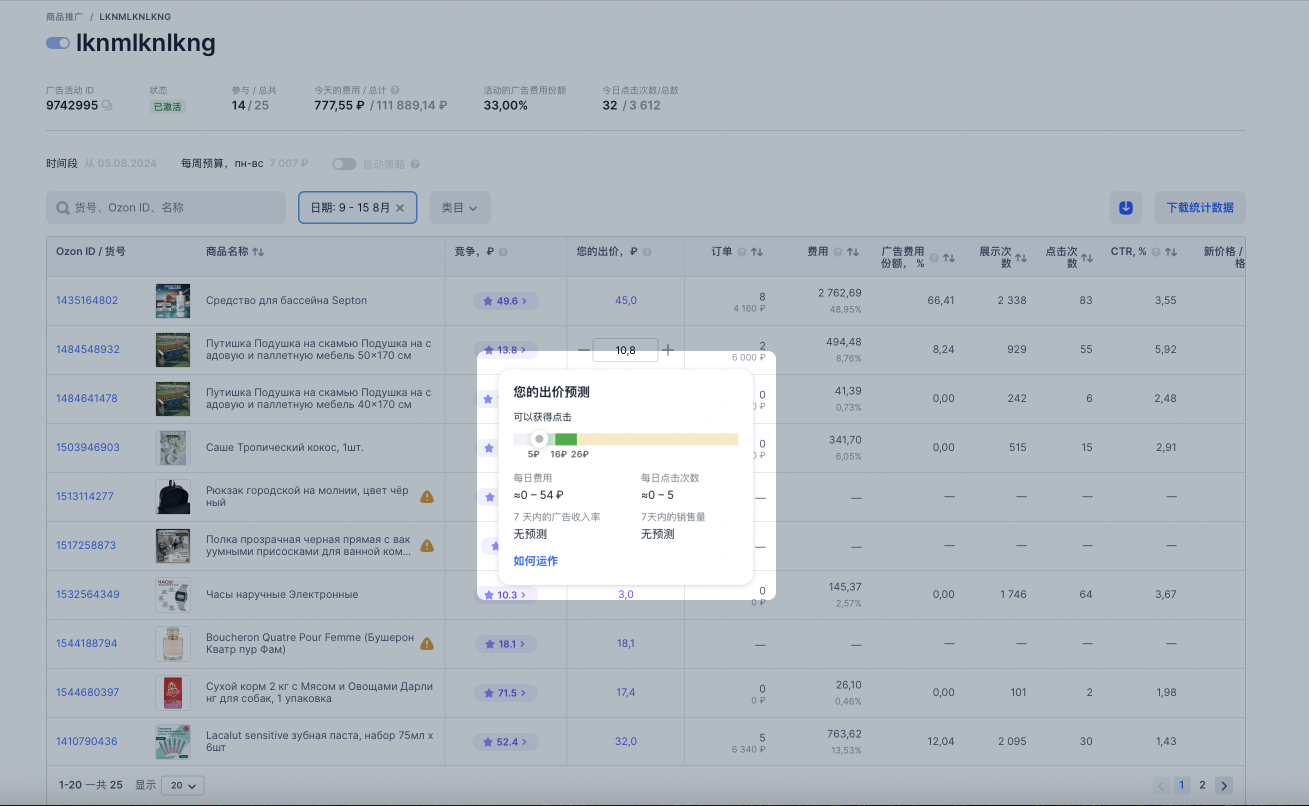
Task: Click the green range of forecast bar
Action: pyautogui.click(x=566, y=439)
